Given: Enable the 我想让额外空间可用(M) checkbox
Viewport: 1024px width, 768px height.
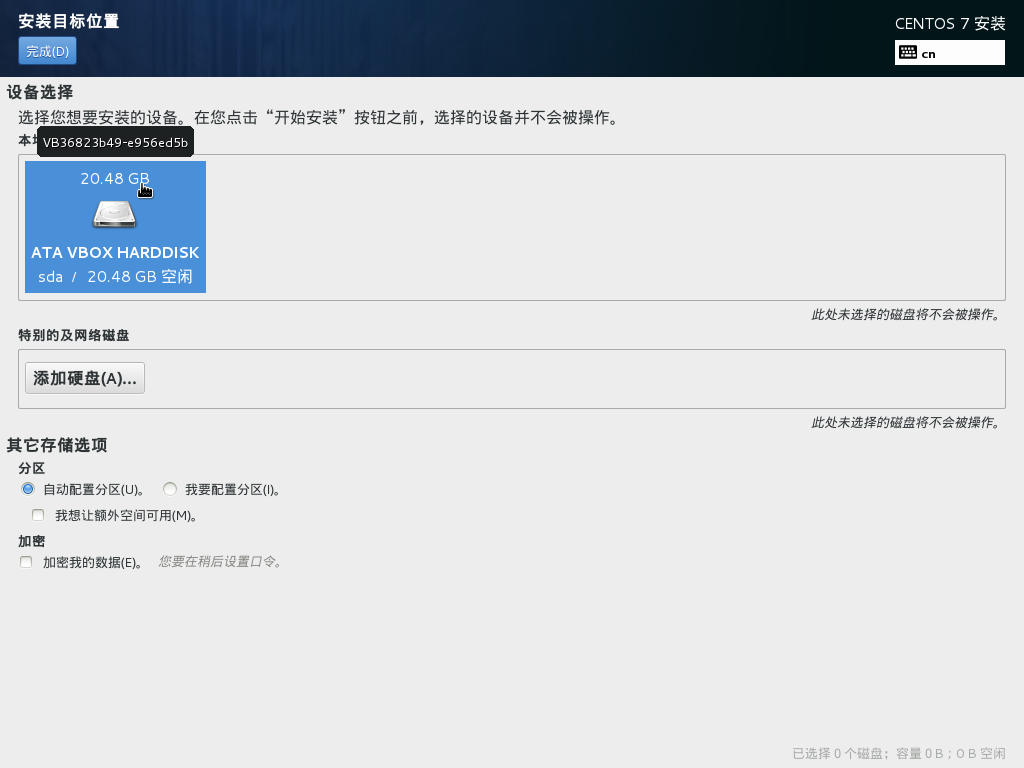Looking at the screenshot, I should [x=38, y=514].
